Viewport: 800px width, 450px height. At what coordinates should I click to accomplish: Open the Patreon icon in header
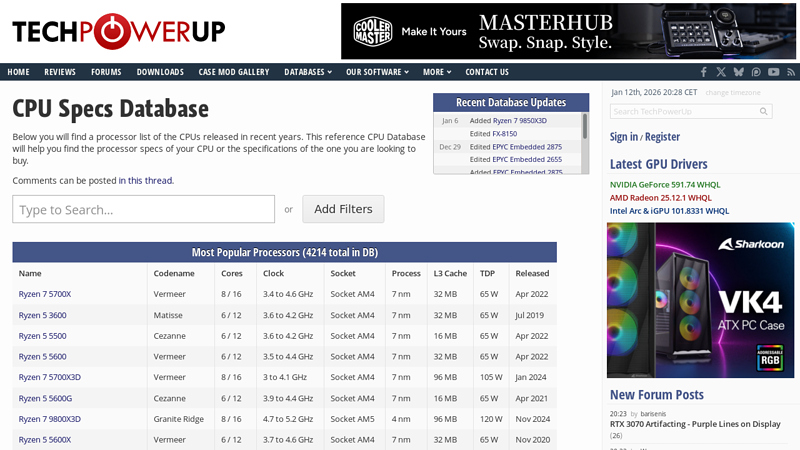[756, 72]
